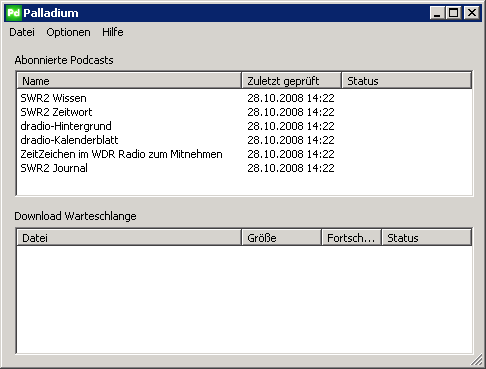Click the date of dradio-Kalenderblatt row
The image size is (486, 369).
pos(291,140)
